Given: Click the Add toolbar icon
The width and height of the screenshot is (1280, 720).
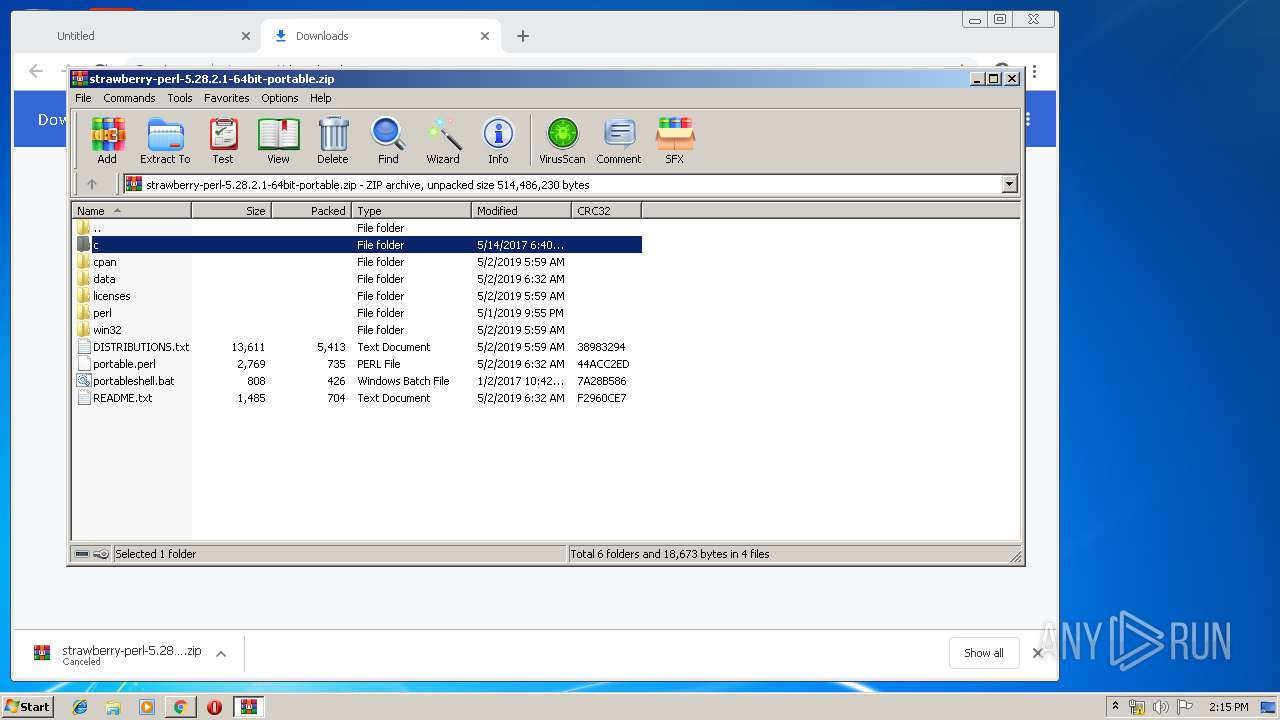Looking at the screenshot, I should point(107,140).
